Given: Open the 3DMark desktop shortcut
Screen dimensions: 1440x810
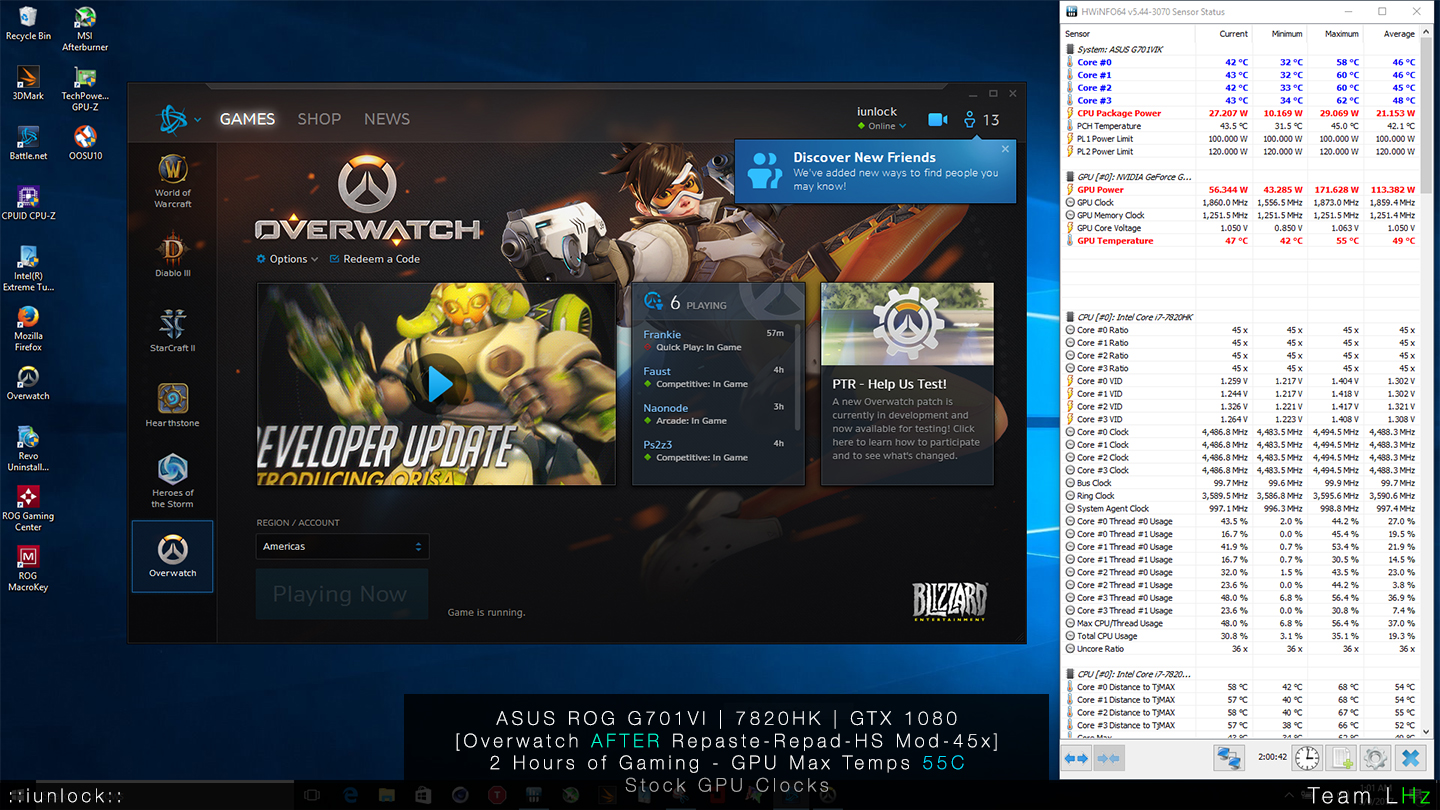Looking at the screenshot, I should click(x=28, y=82).
